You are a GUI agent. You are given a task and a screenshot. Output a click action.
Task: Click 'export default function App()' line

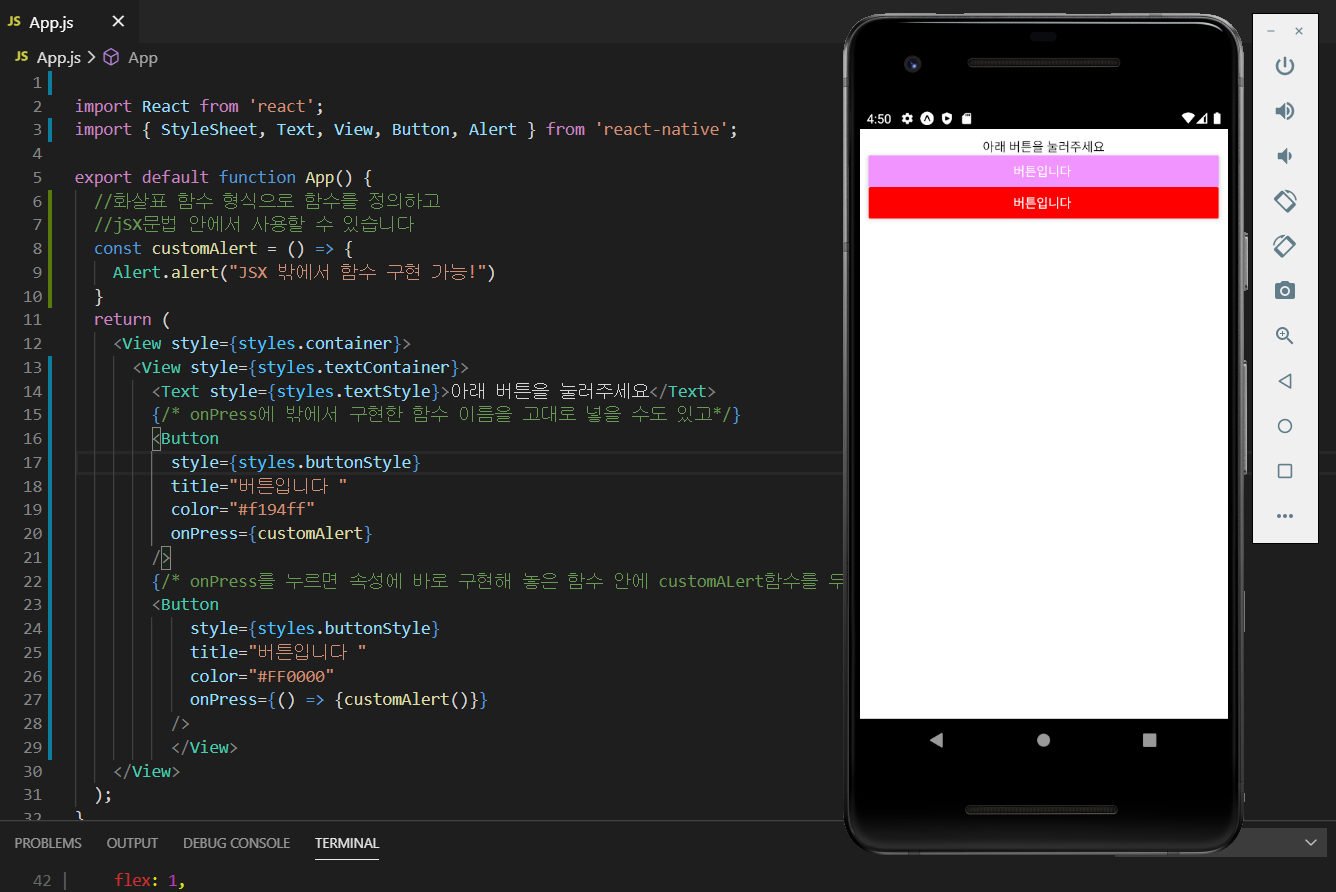coord(223,177)
